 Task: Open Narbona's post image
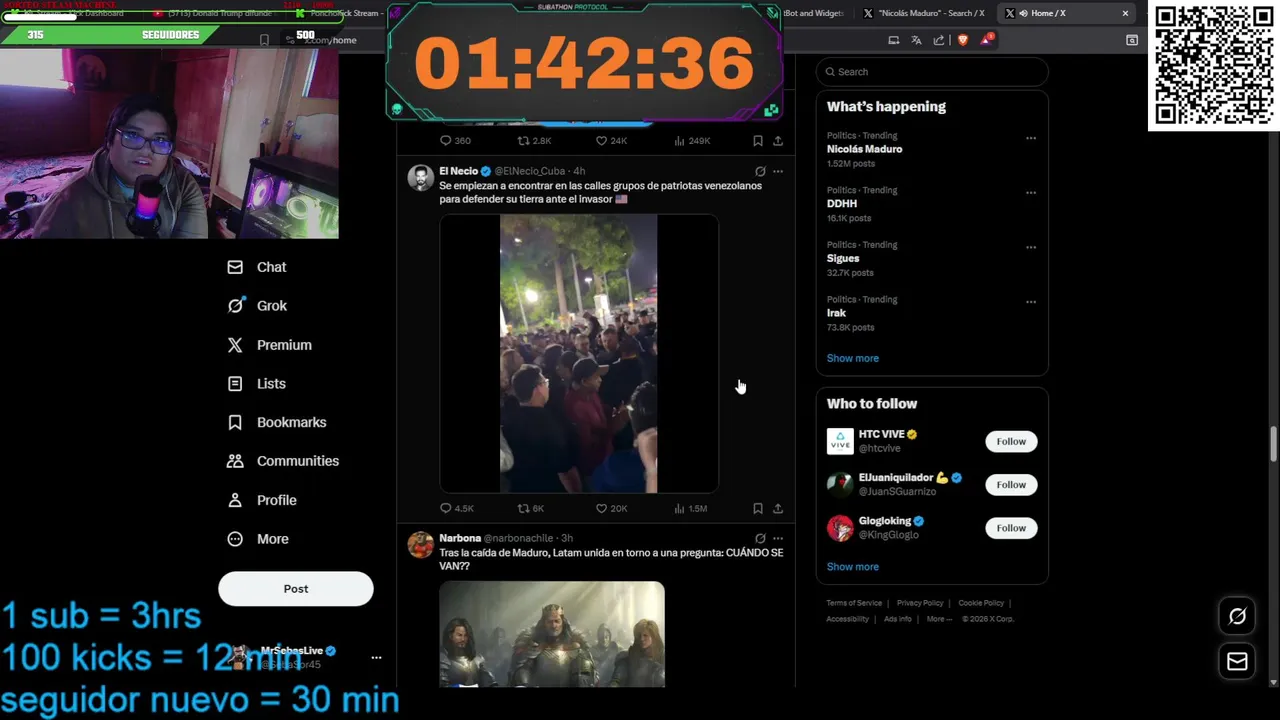[552, 634]
